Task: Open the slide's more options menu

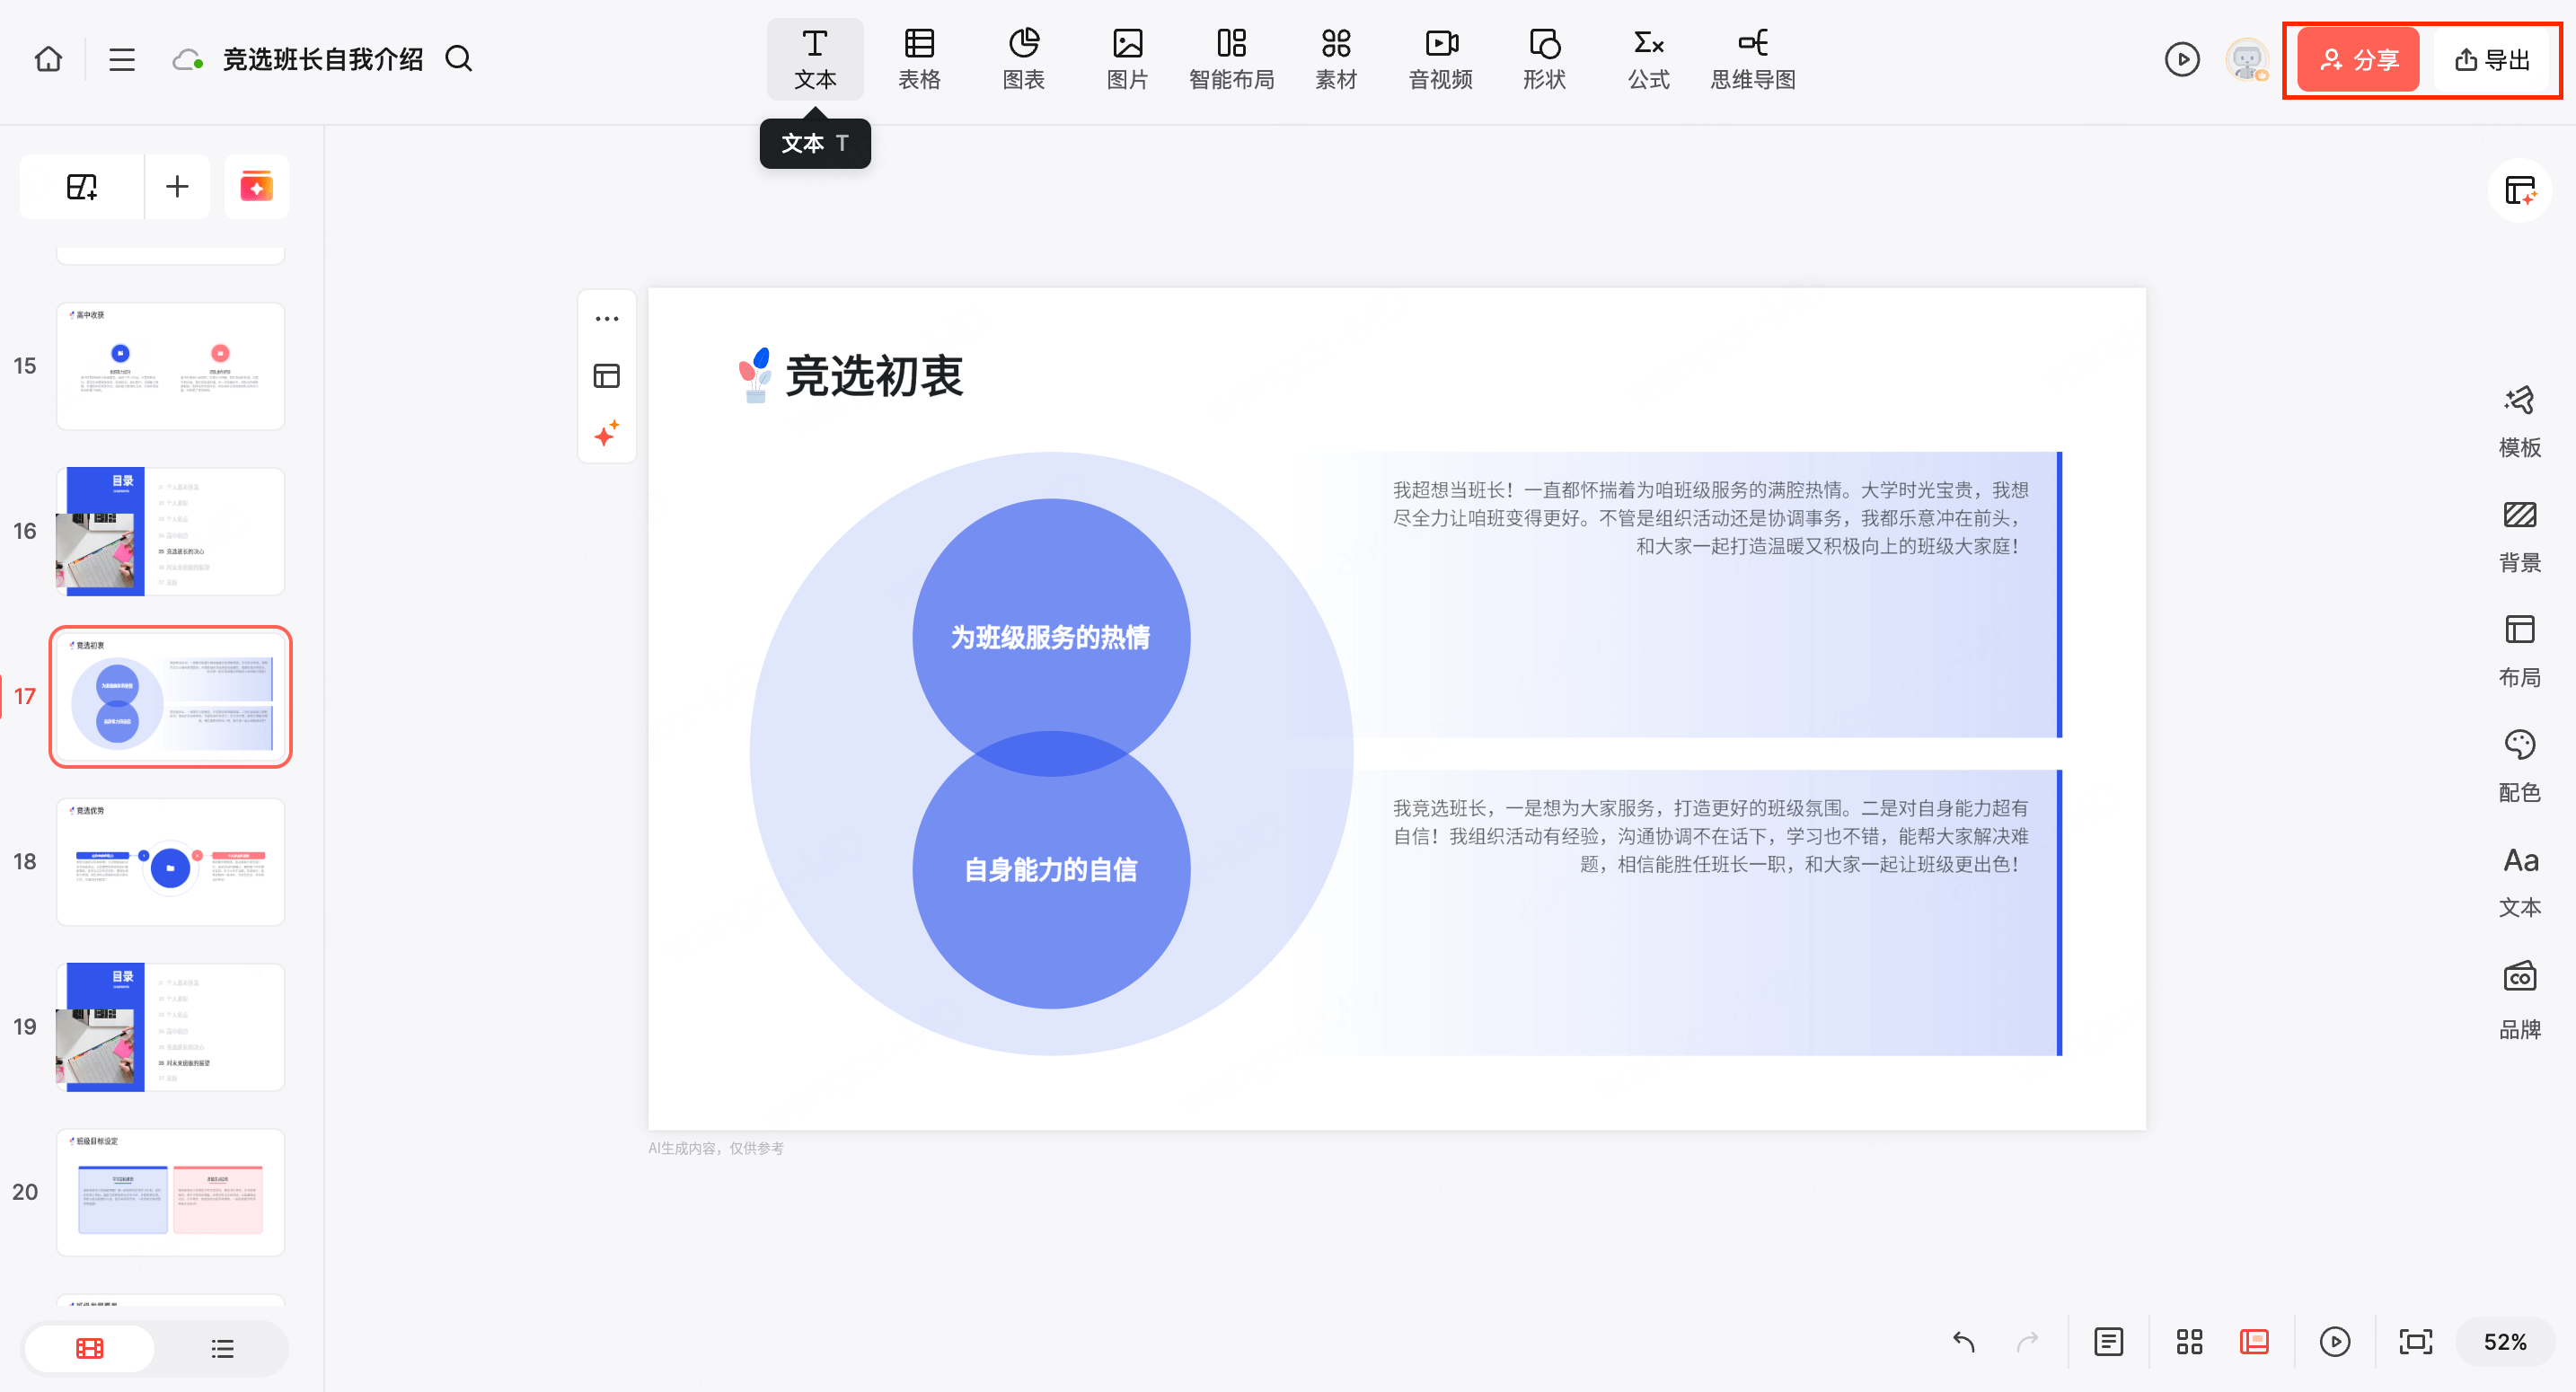Action: (606, 318)
